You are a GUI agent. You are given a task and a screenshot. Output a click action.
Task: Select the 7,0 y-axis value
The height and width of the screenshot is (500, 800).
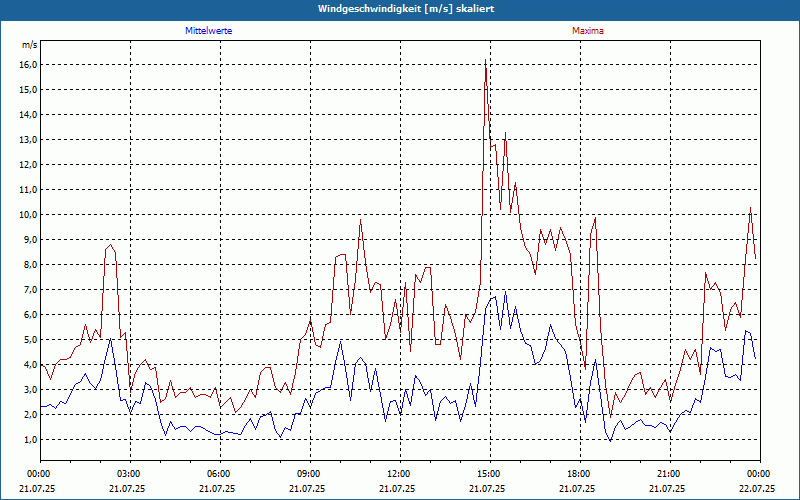(x=31, y=289)
